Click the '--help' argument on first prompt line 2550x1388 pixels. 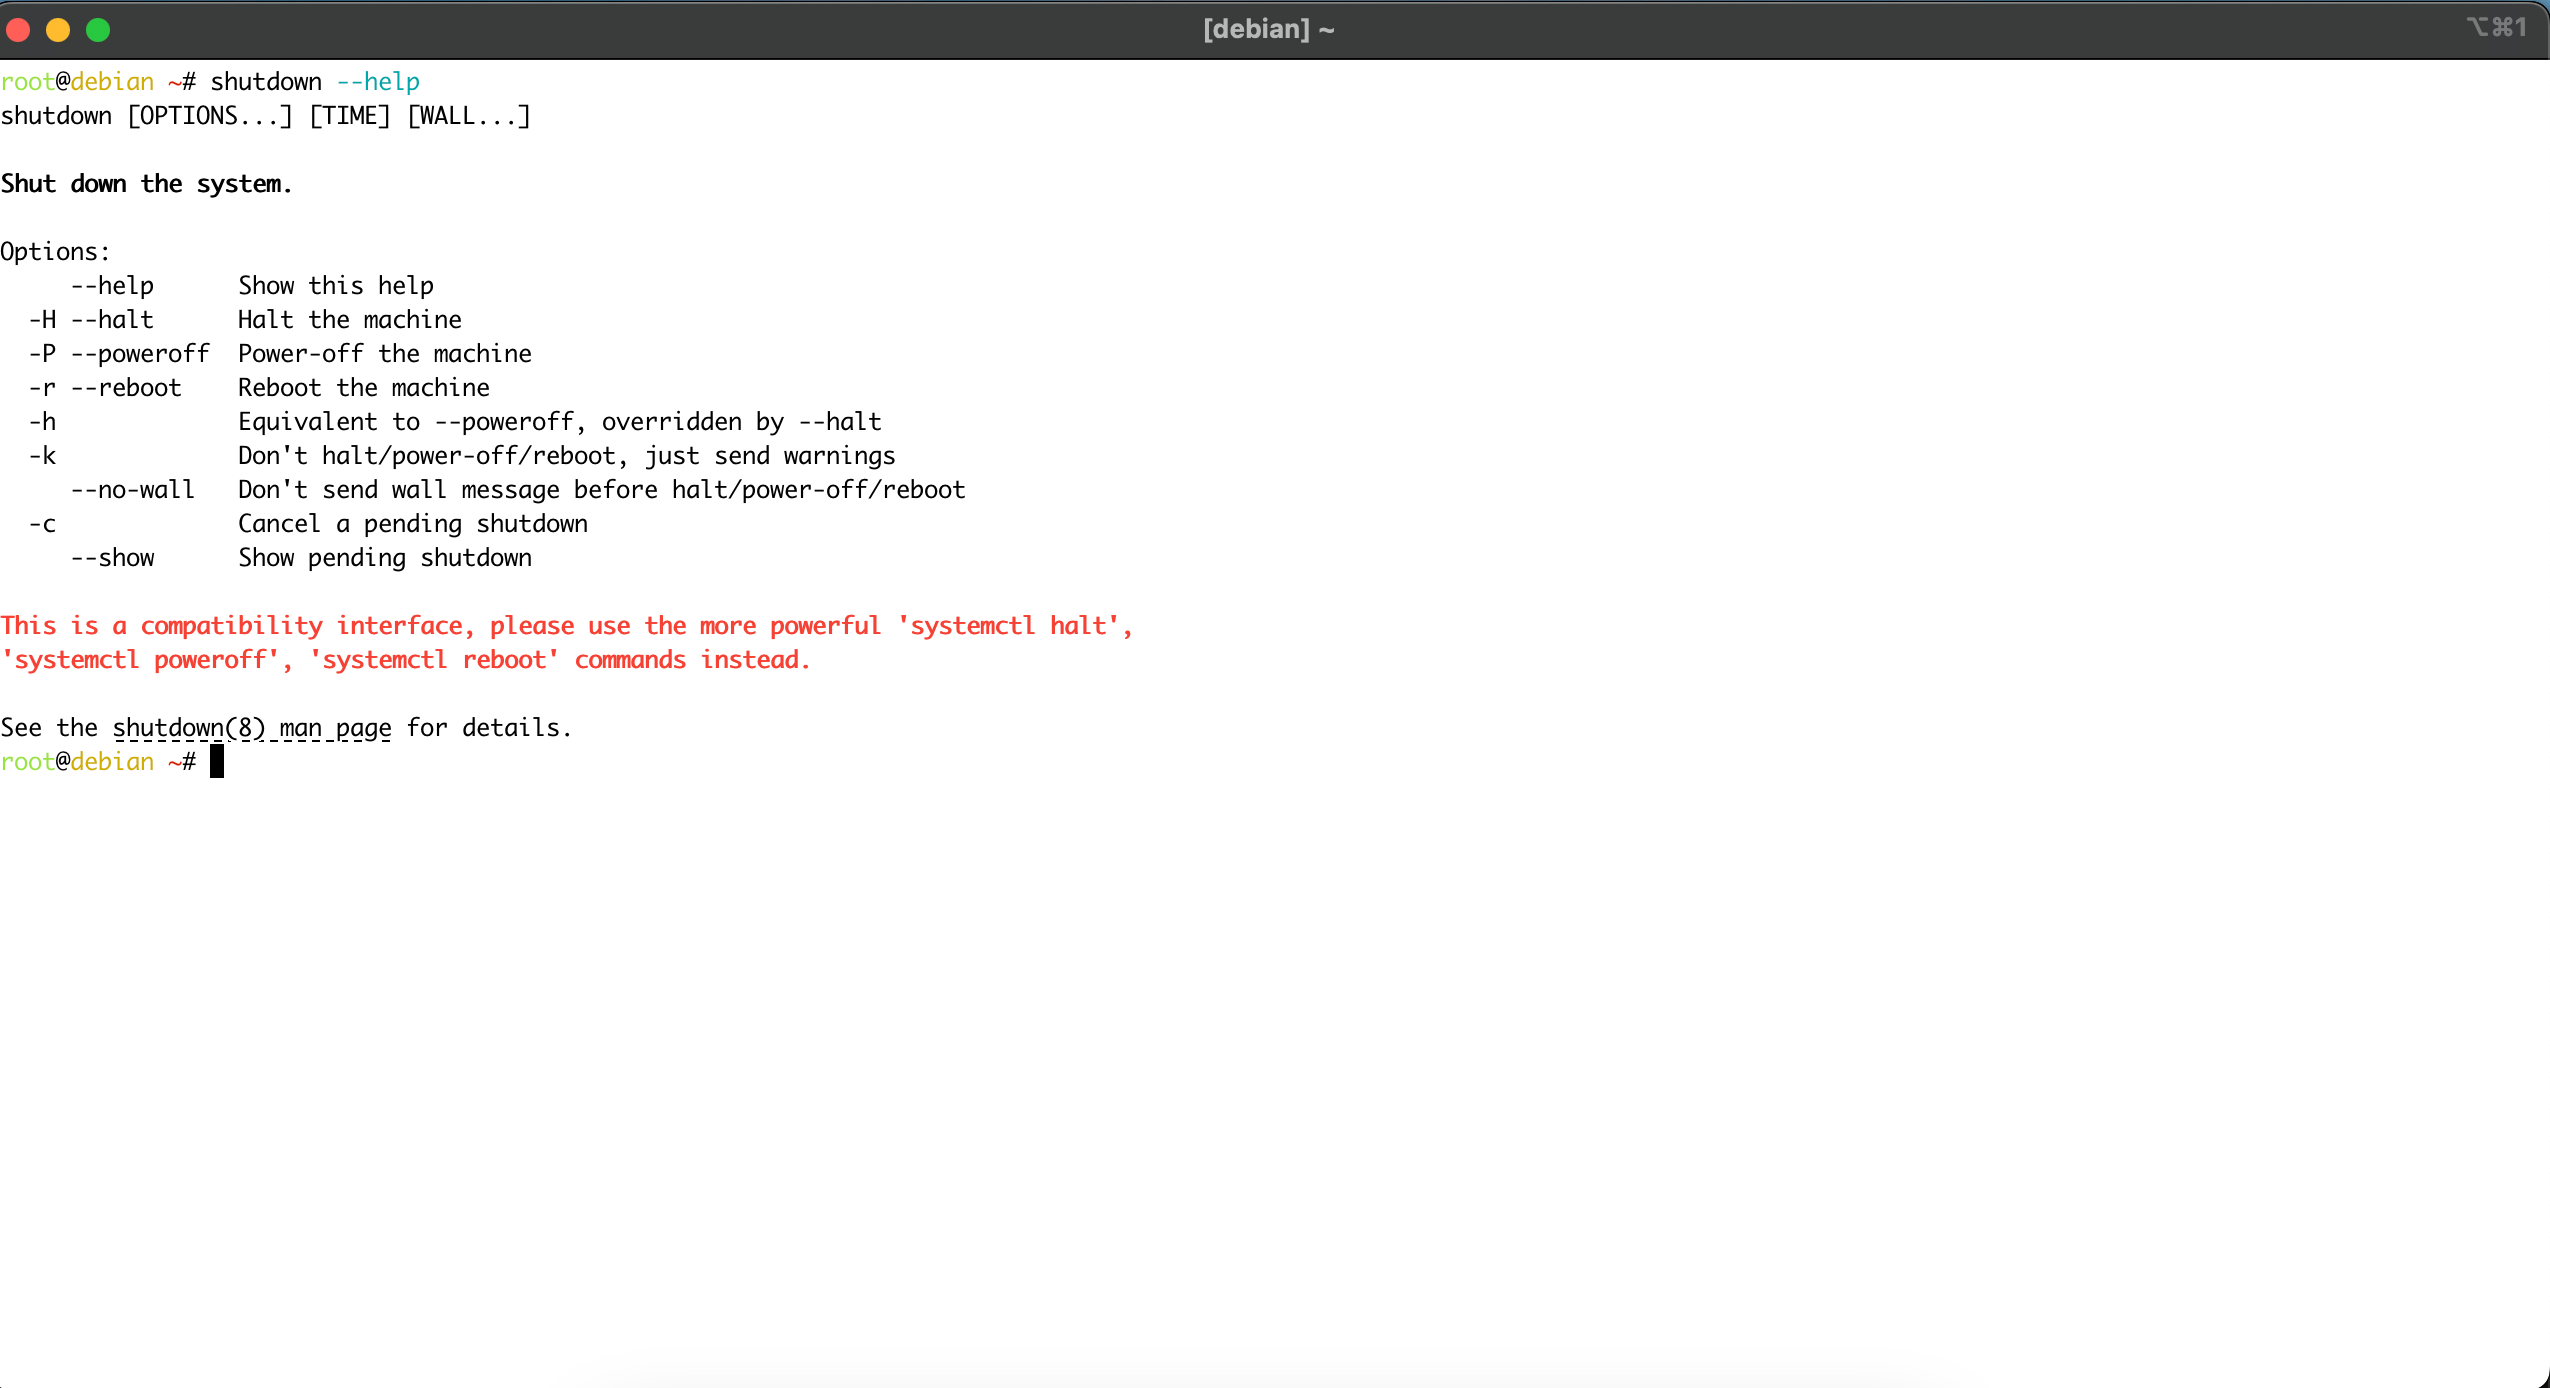378,82
